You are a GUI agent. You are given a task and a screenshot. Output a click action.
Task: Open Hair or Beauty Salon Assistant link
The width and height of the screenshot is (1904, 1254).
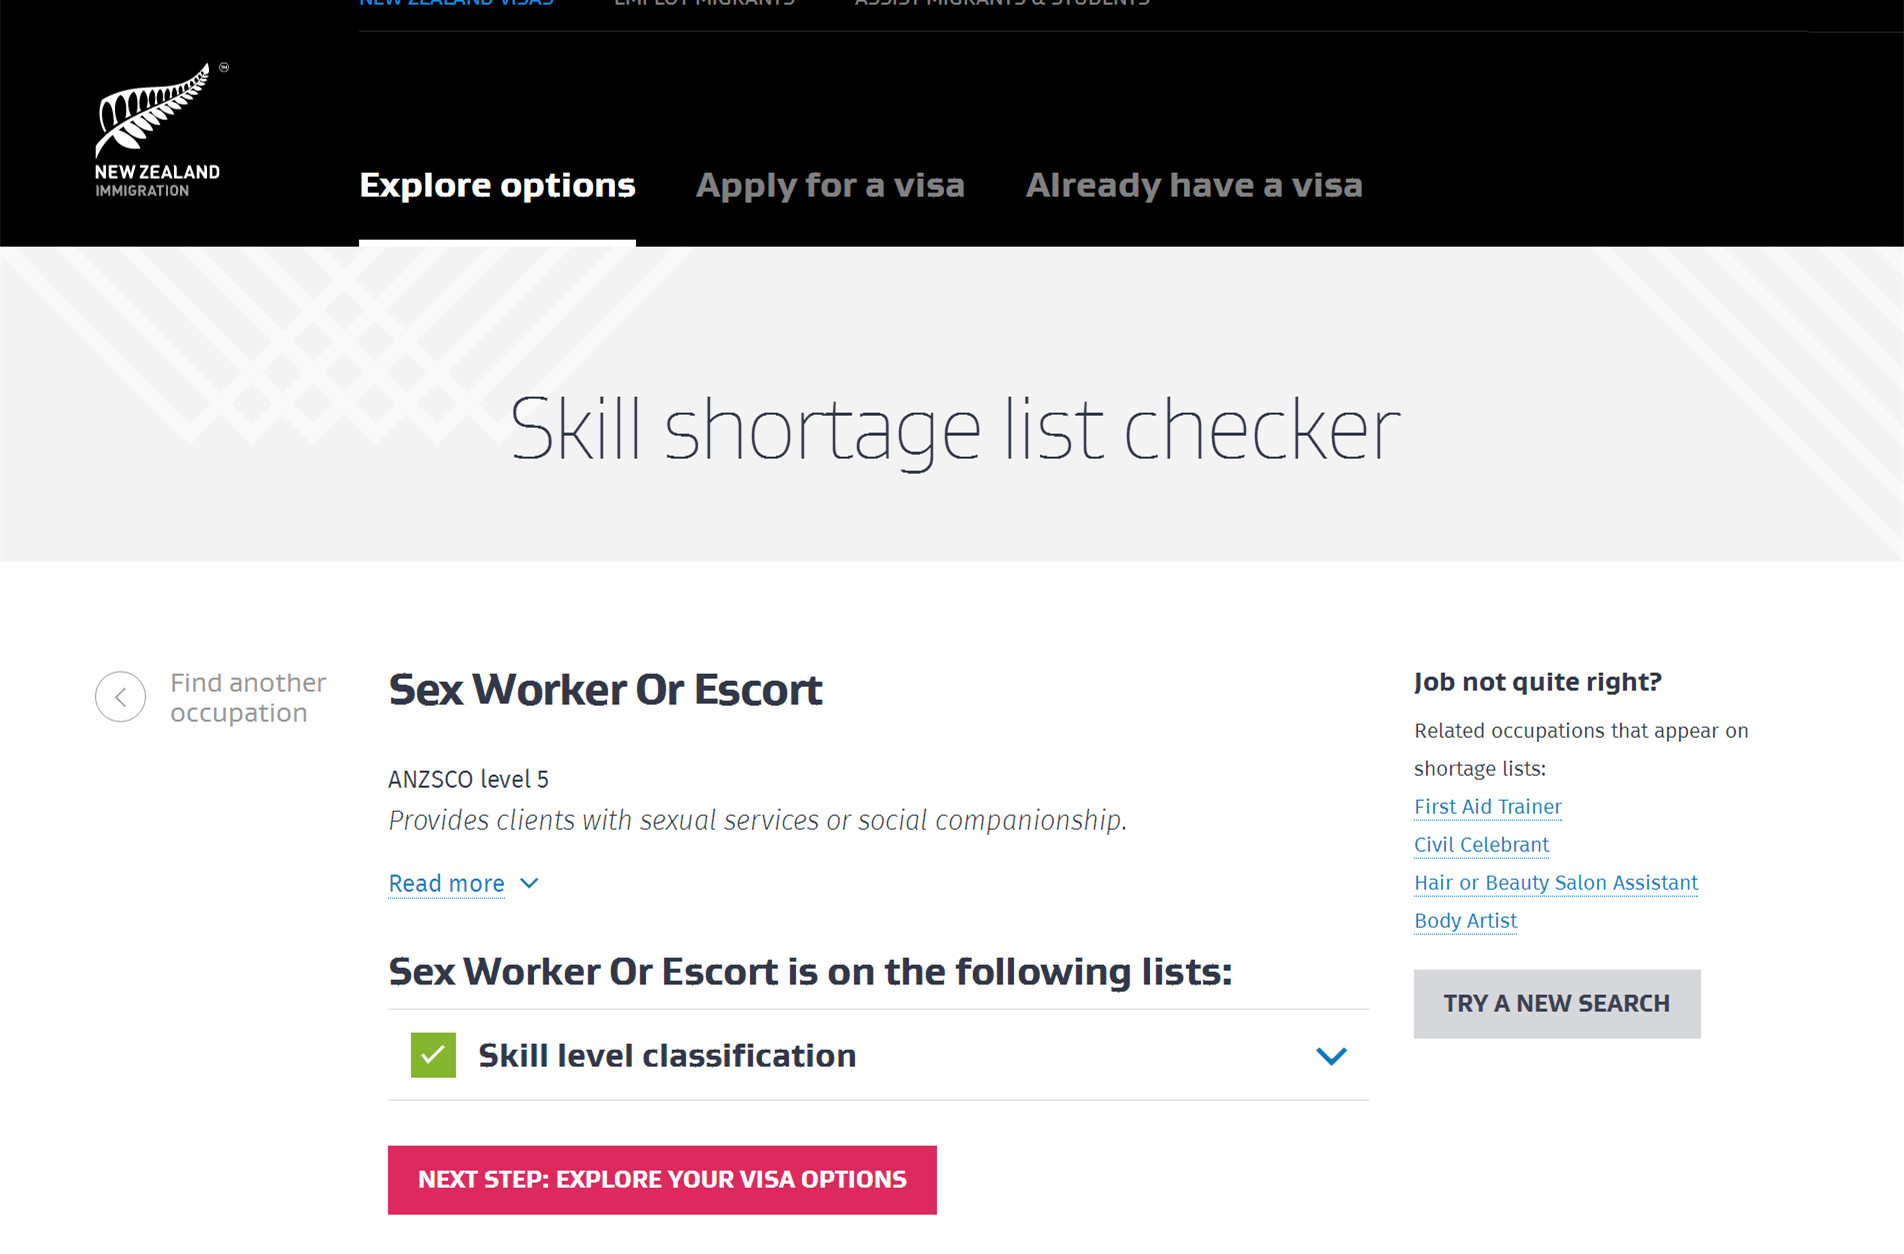pos(1556,883)
